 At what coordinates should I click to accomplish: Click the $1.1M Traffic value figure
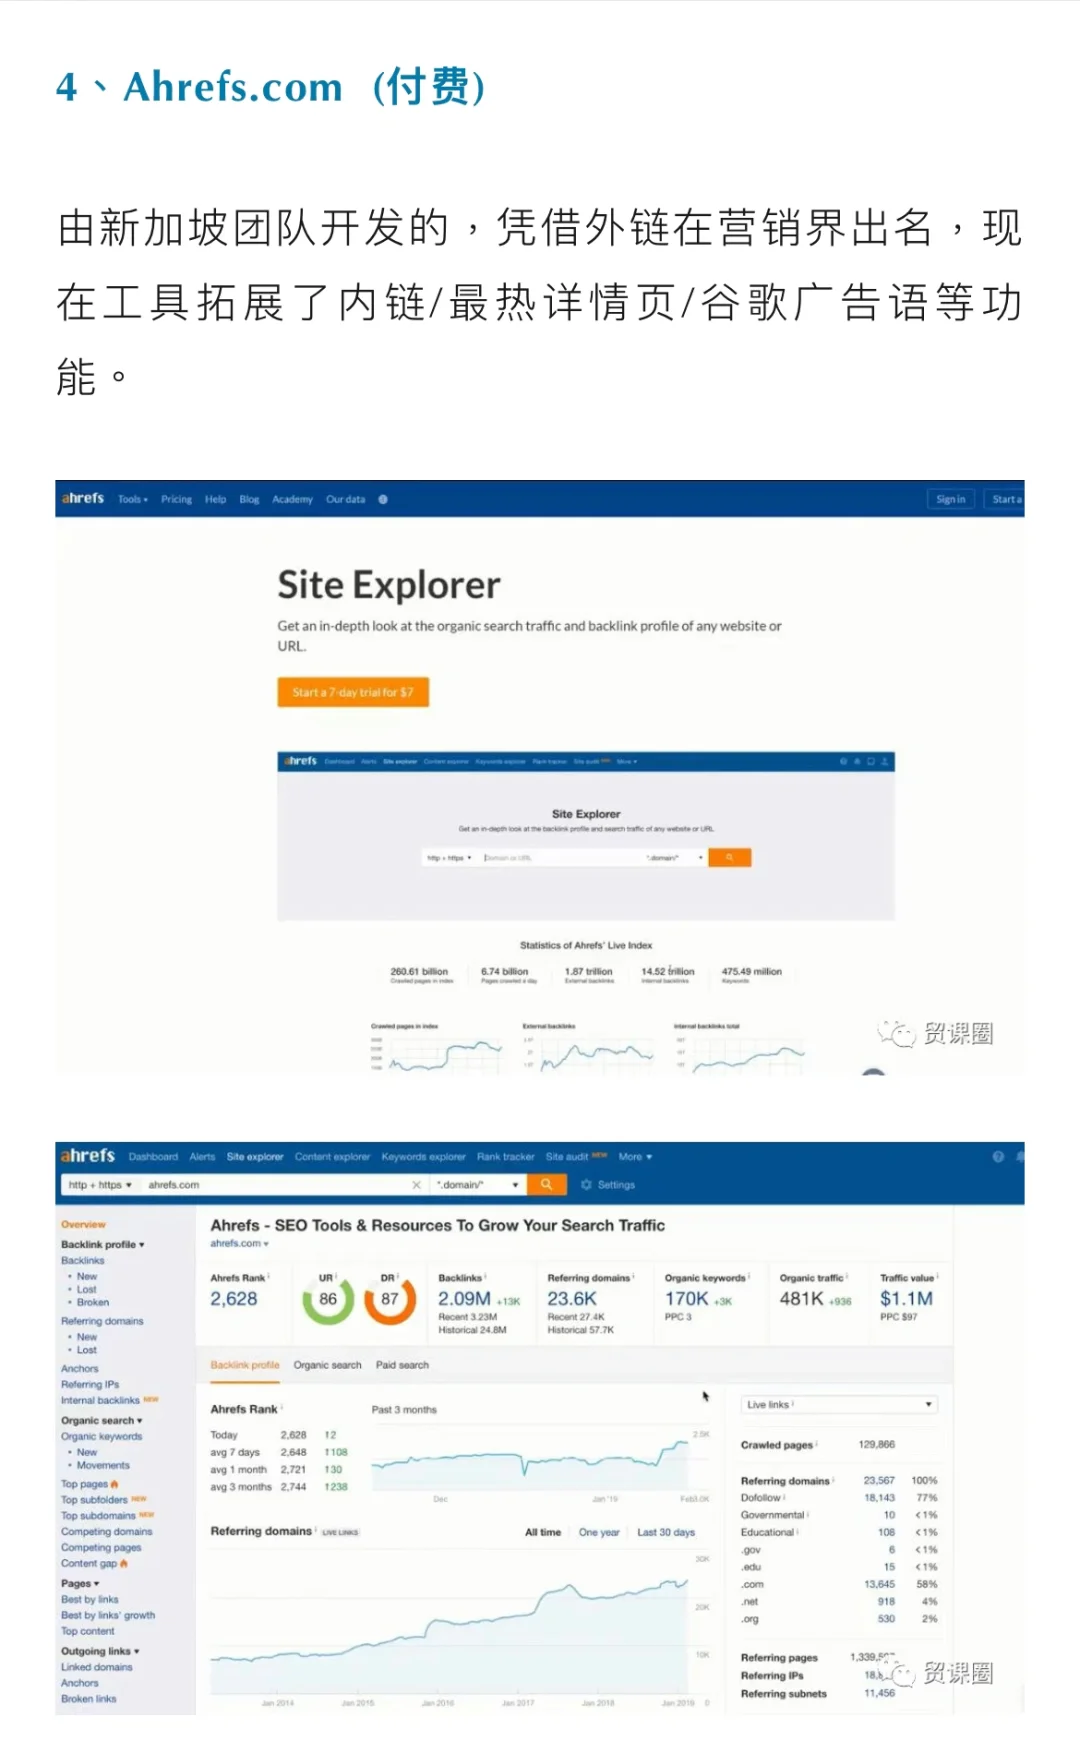[906, 1299]
